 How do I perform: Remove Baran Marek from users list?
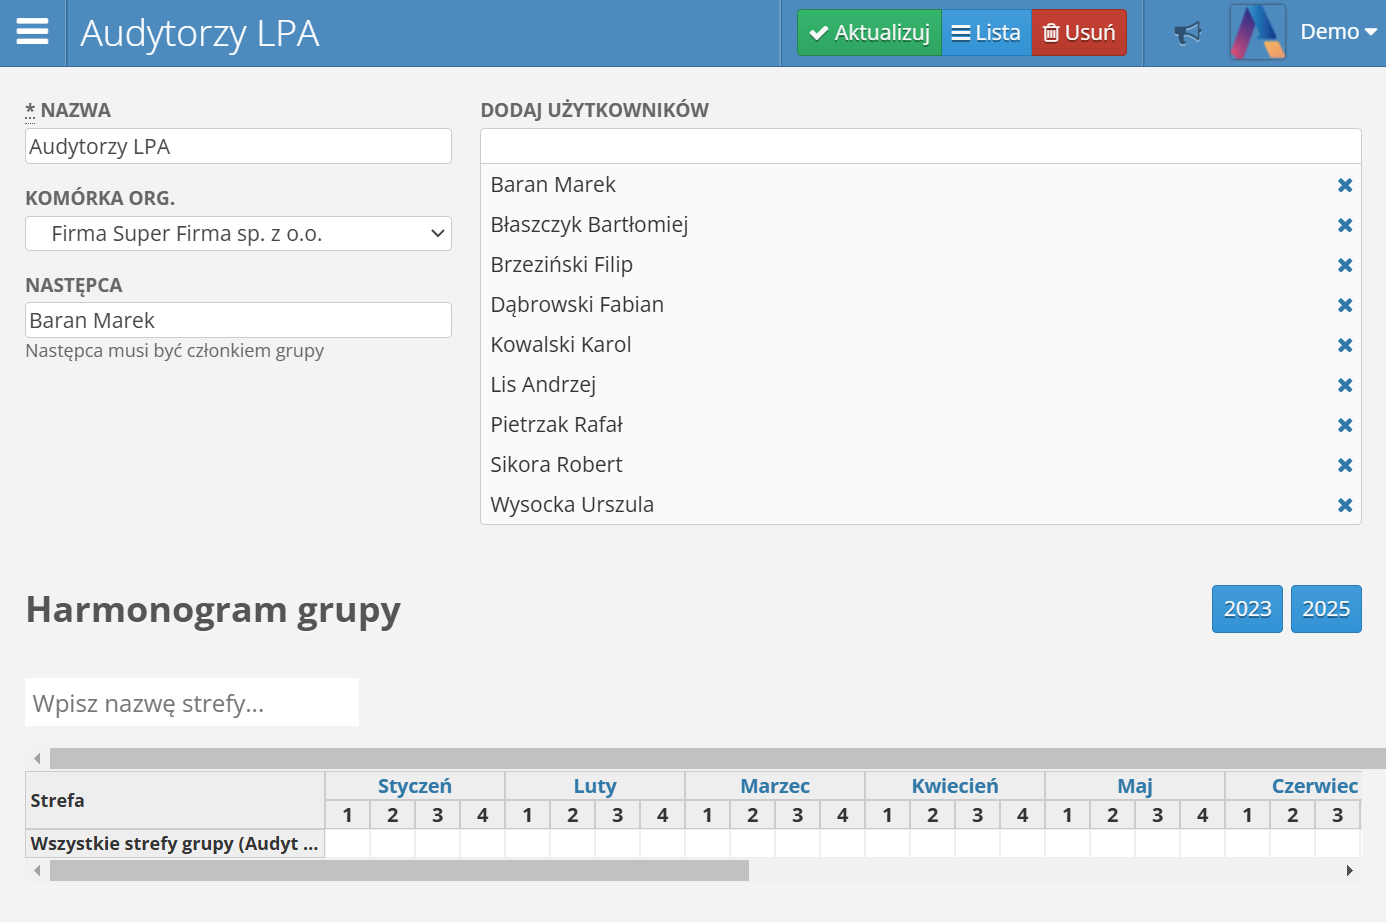tap(1345, 185)
